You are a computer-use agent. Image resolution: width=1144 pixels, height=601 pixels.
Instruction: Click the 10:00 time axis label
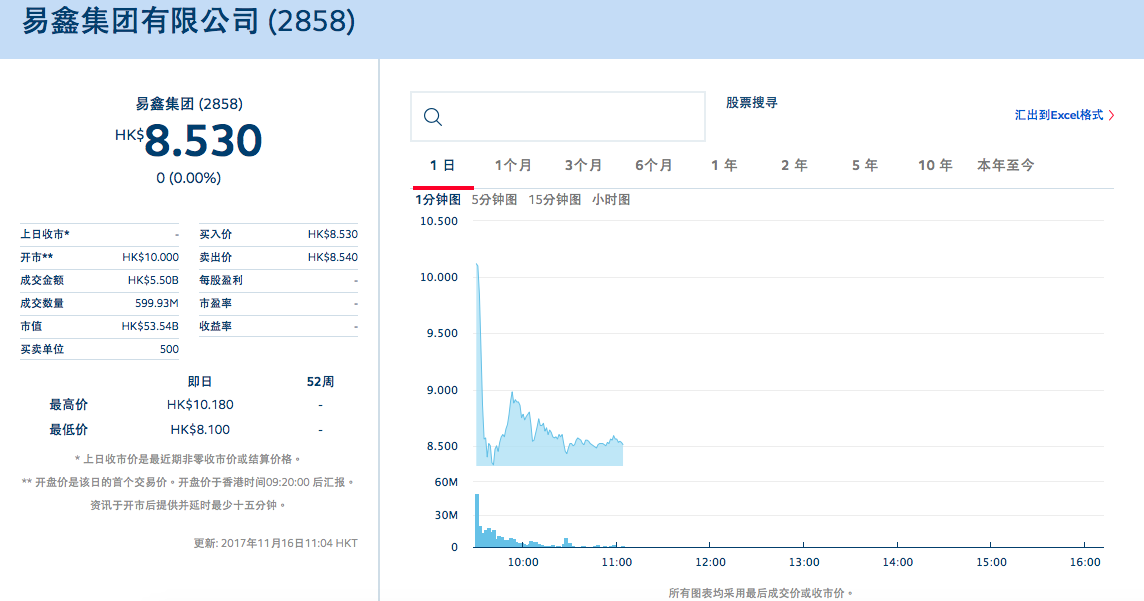point(523,562)
